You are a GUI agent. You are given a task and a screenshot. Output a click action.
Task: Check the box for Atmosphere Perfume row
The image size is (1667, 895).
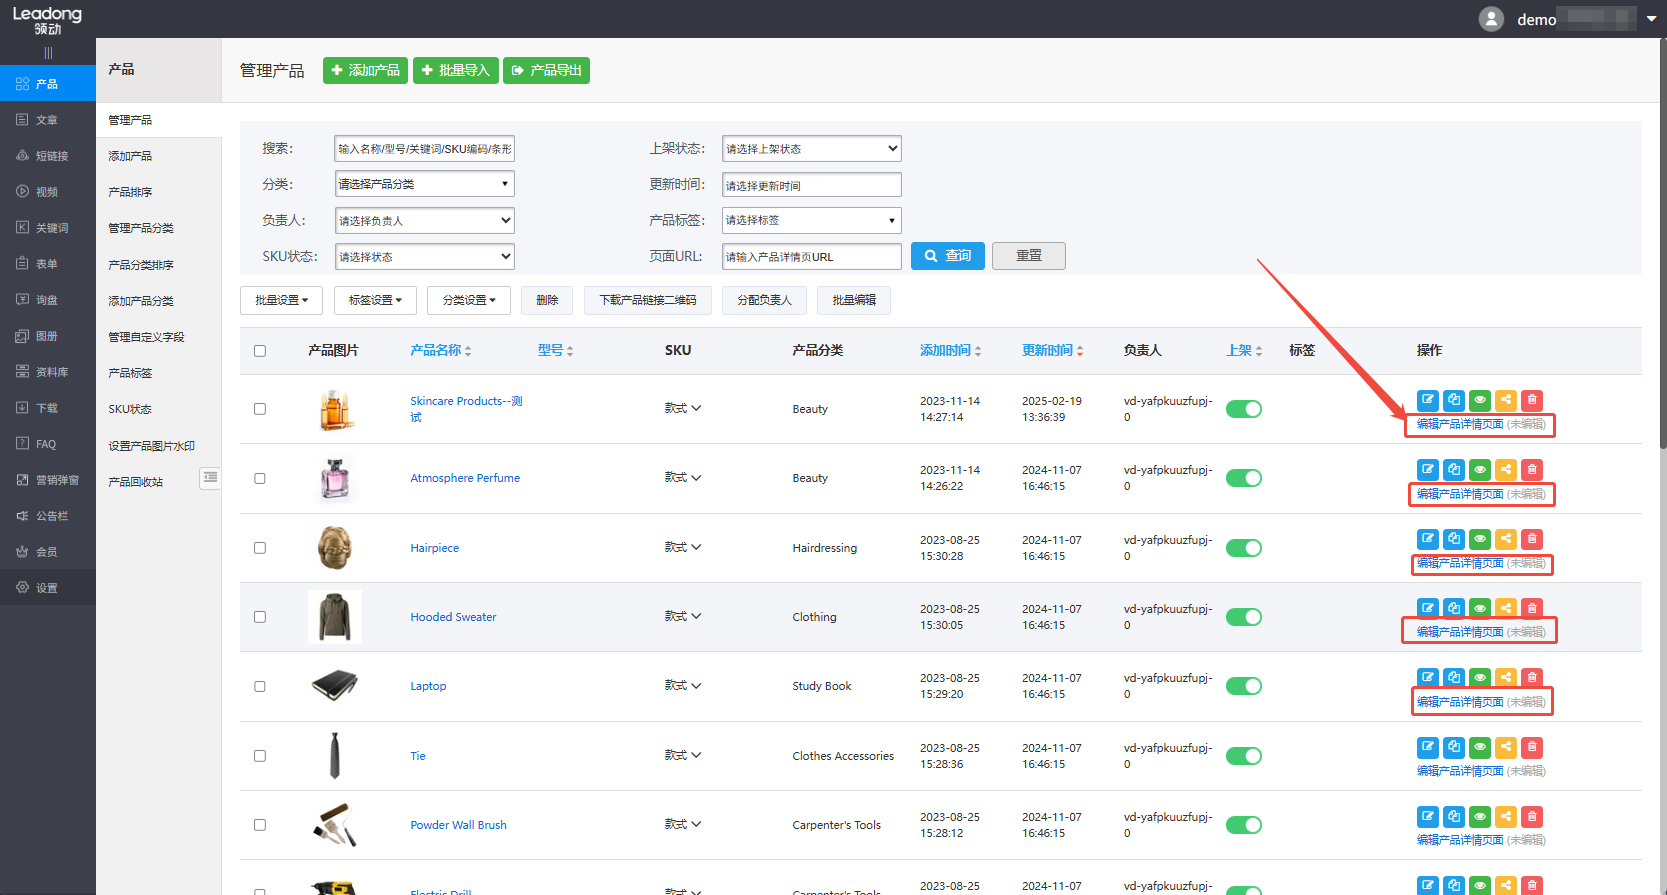click(x=260, y=479)
